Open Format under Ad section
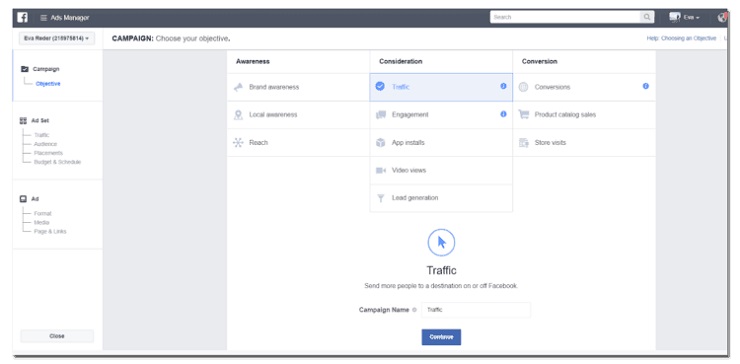Viewport: 740px width, 364px height. click(x=42, y=213)
